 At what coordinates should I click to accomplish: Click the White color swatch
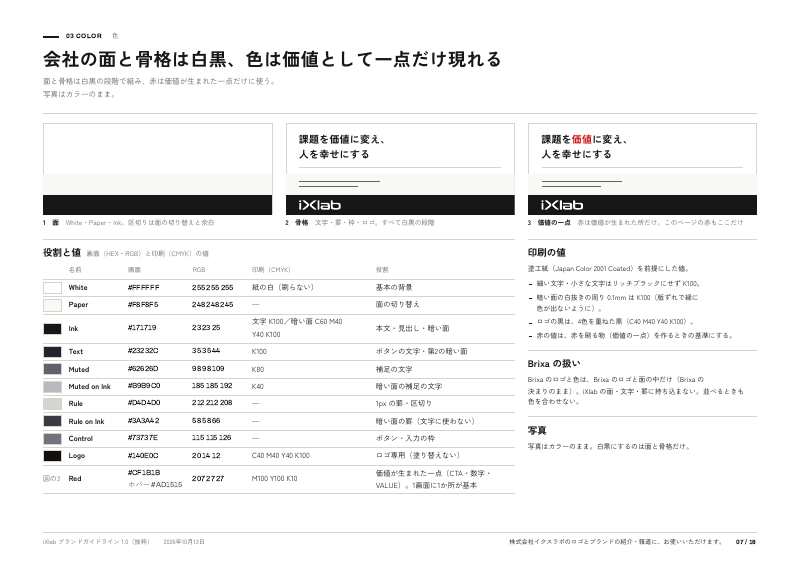(52, 288)
